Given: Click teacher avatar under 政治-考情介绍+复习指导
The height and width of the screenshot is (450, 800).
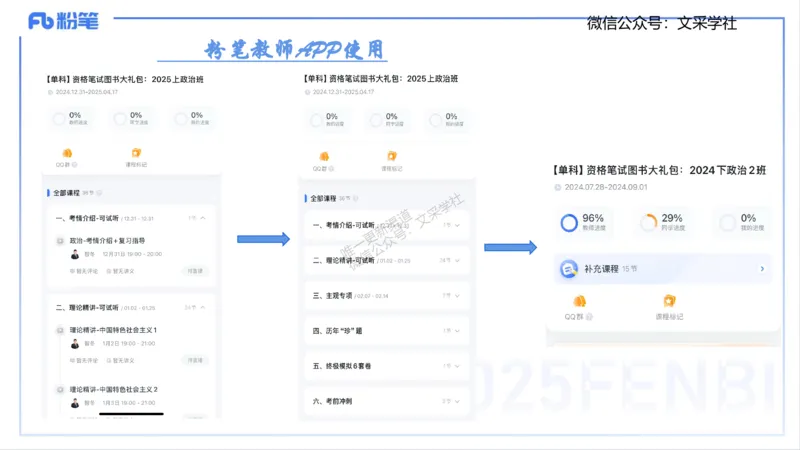Looking at the screenshot, I should point(75,254).
